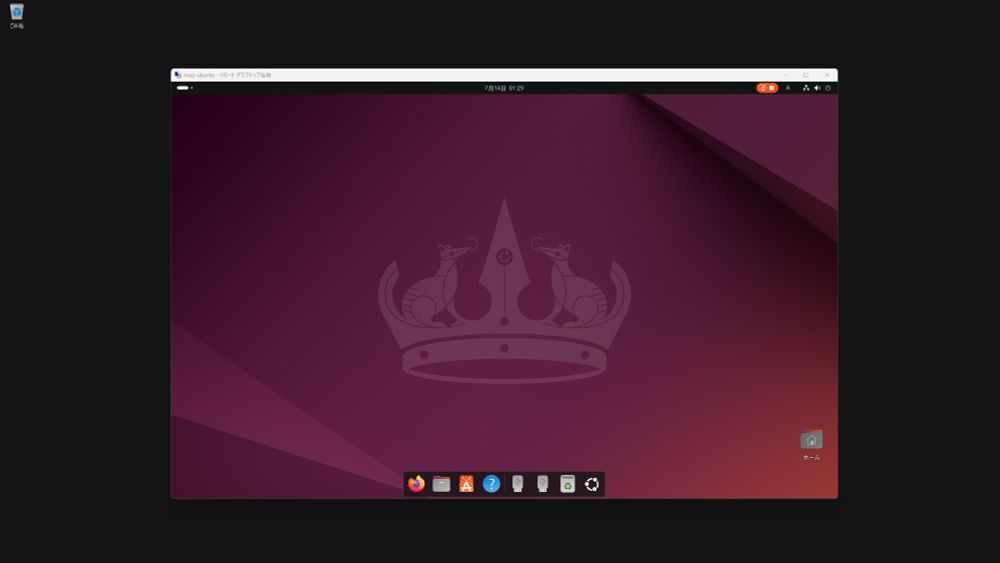This screenshot has height=563, width=1000.
Task: Open the date and time in top bar
Action: pyautogui.click(x=504, y=88)
